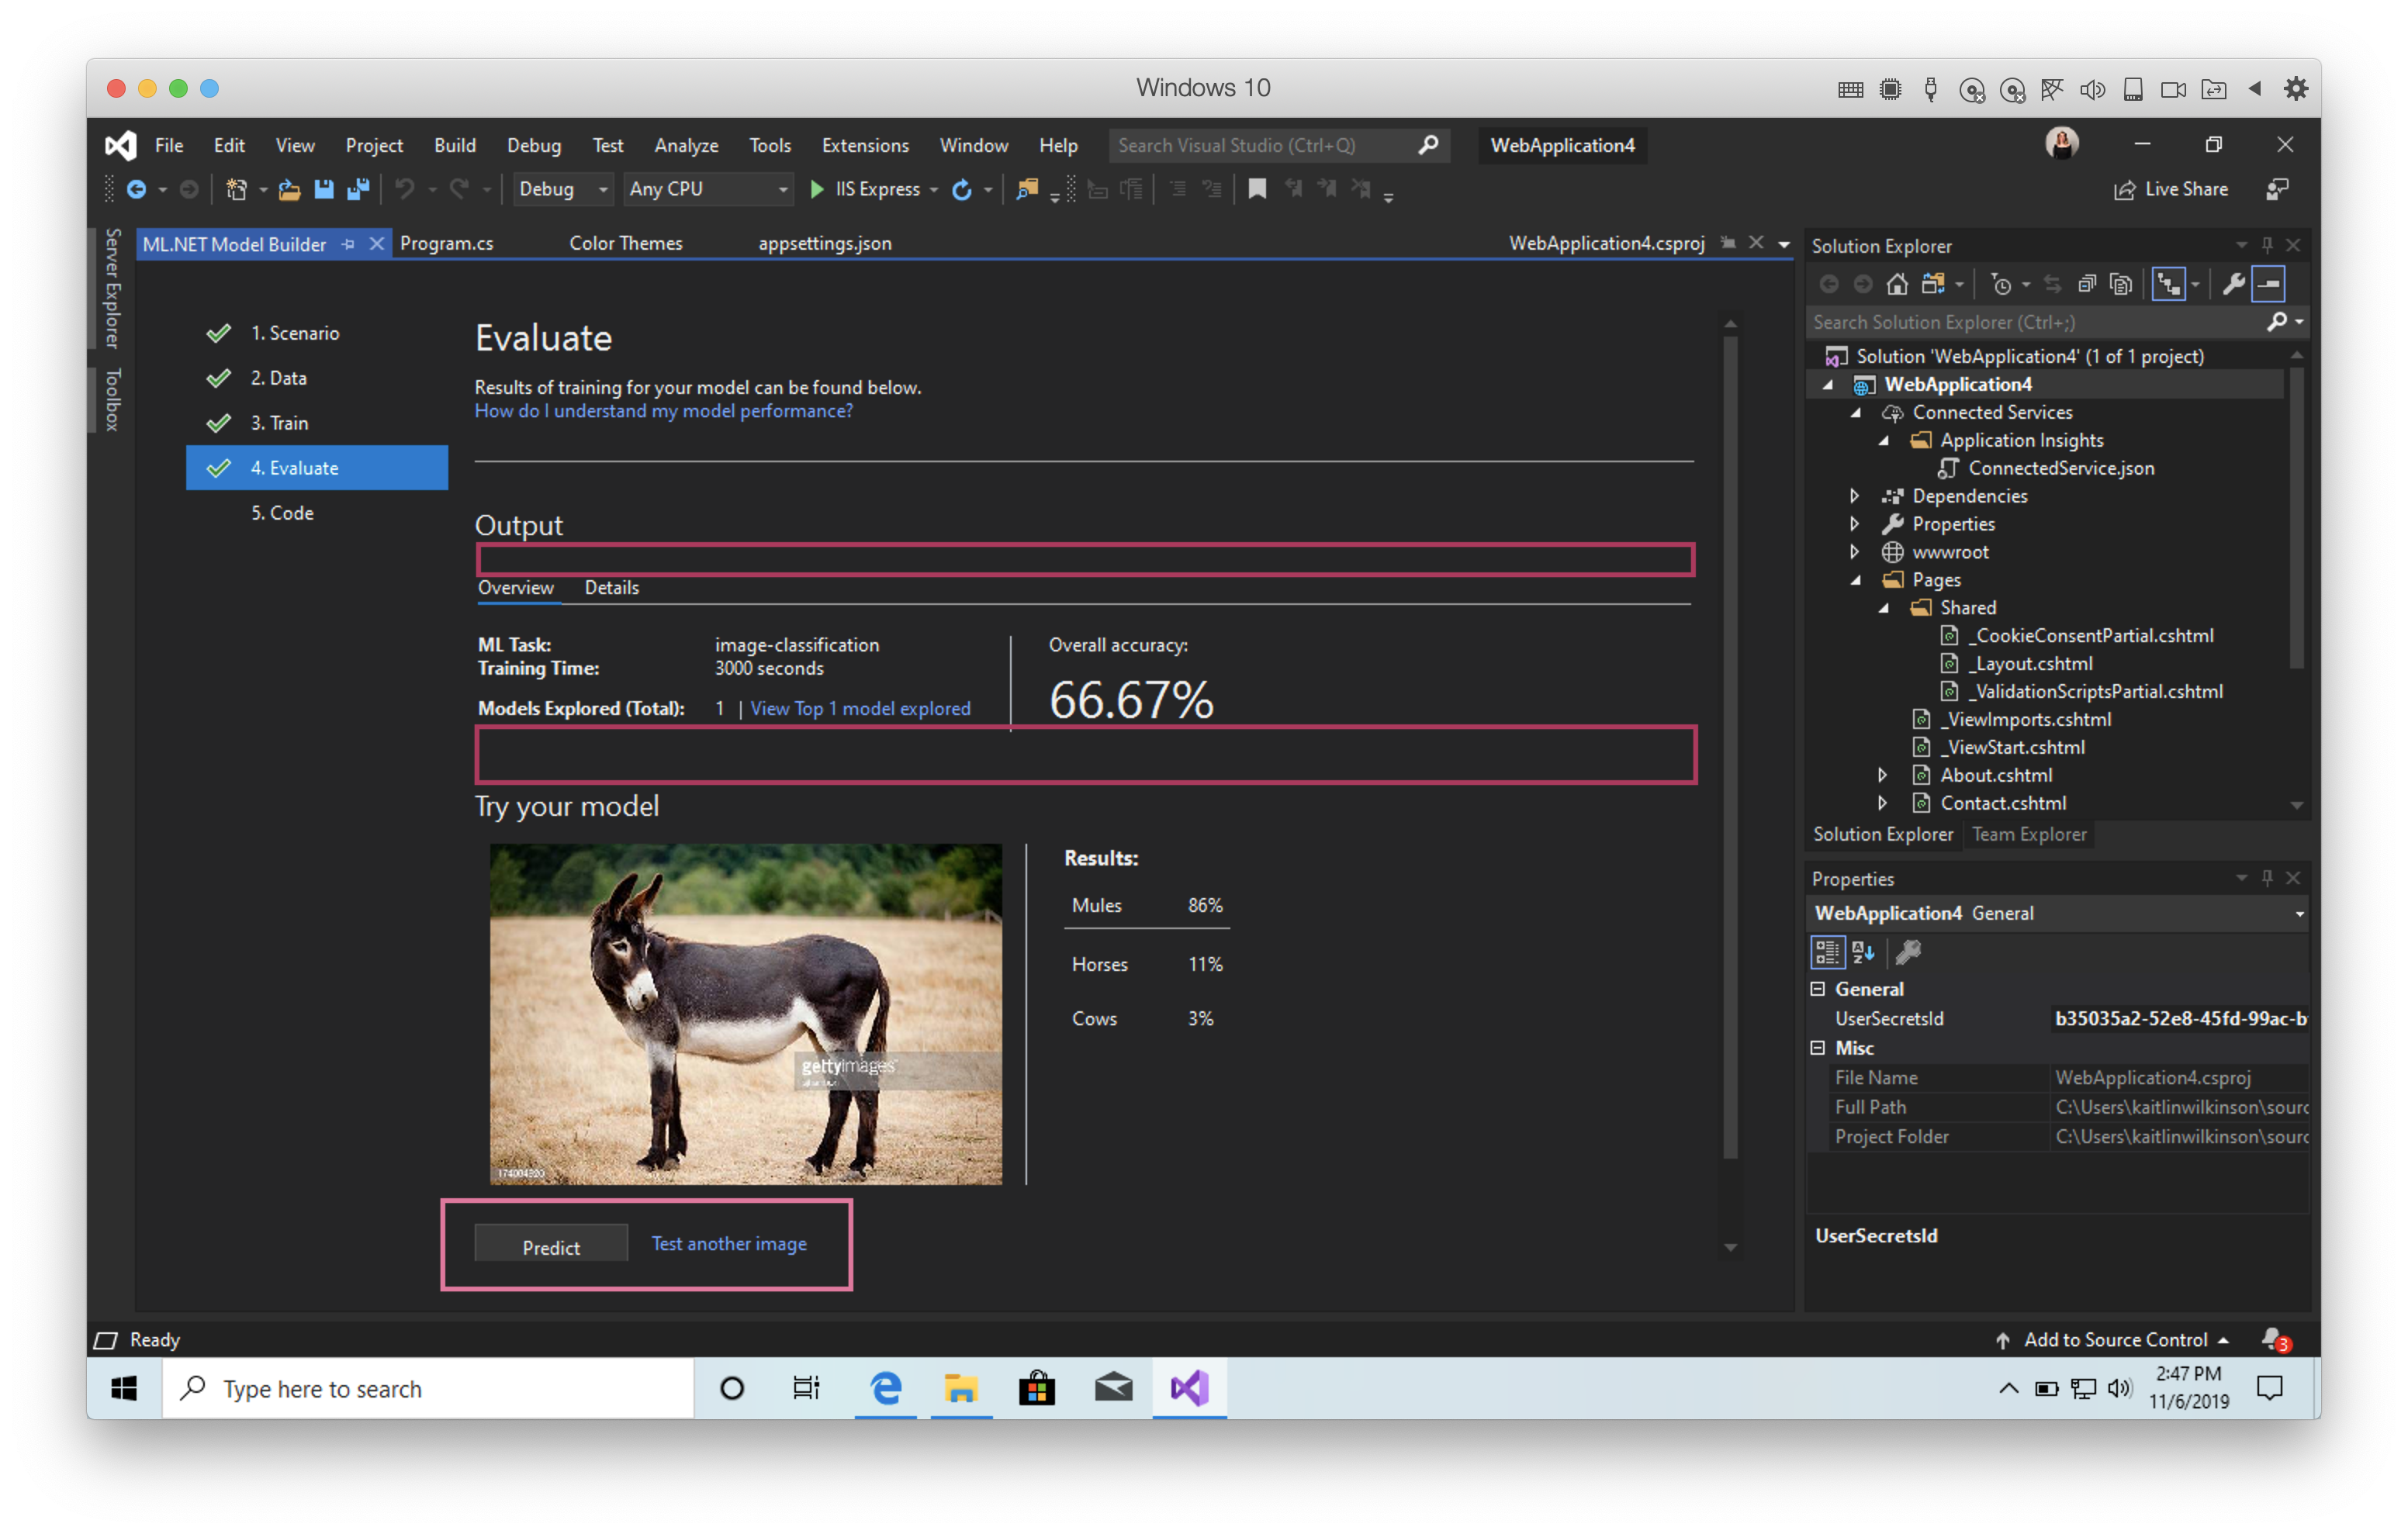The width and height of the screenshot is (2408, 1534).
Task: Expand the Dependencies node
Action: click(x=1855, y=495)
